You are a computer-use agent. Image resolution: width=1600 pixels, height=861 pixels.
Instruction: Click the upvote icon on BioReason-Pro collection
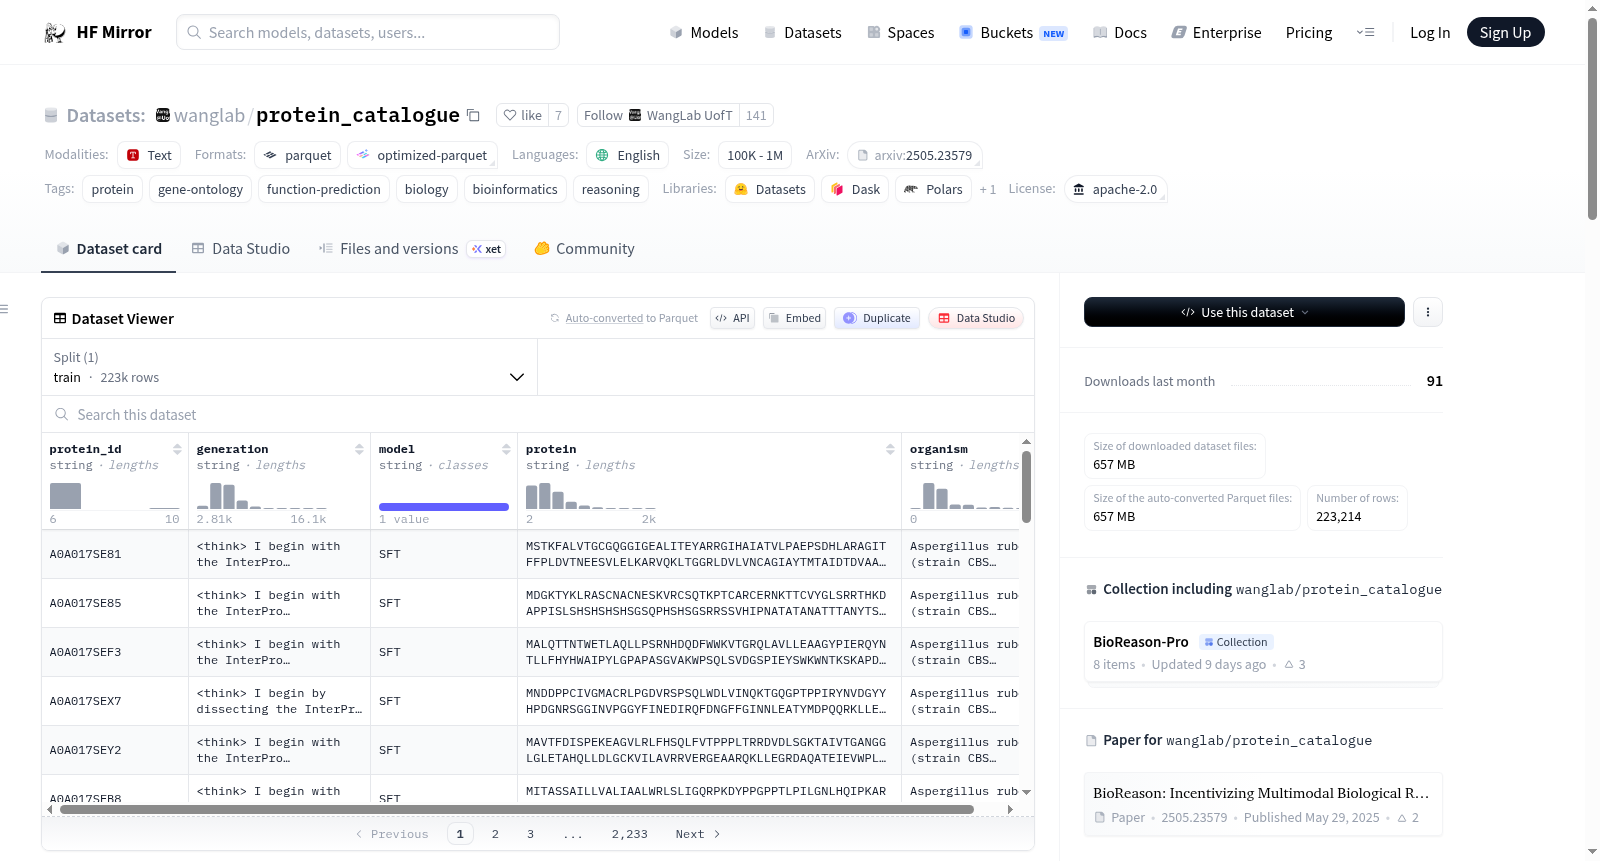point(1289,665)
